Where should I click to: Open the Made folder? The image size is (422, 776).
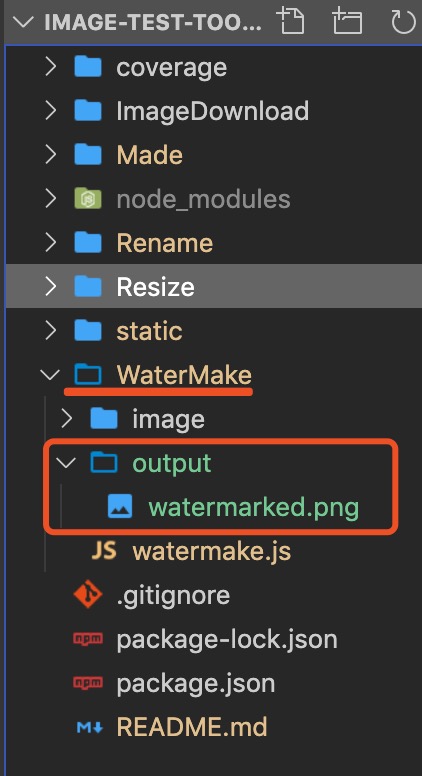point(149,155)
